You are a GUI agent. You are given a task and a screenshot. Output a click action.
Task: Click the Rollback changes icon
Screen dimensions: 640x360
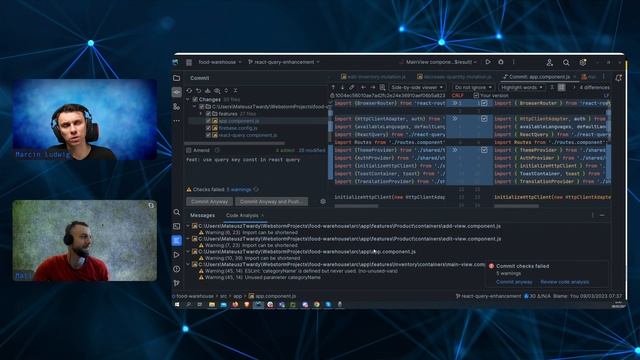point(198,91)
